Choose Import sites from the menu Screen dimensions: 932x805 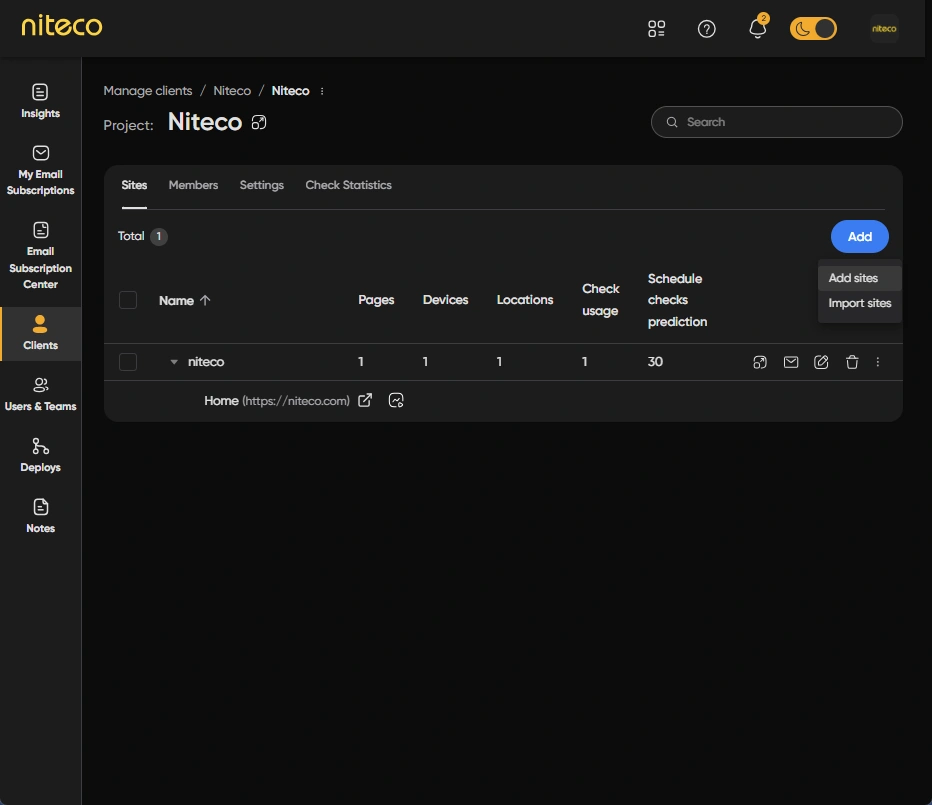[x=859, y=303]
